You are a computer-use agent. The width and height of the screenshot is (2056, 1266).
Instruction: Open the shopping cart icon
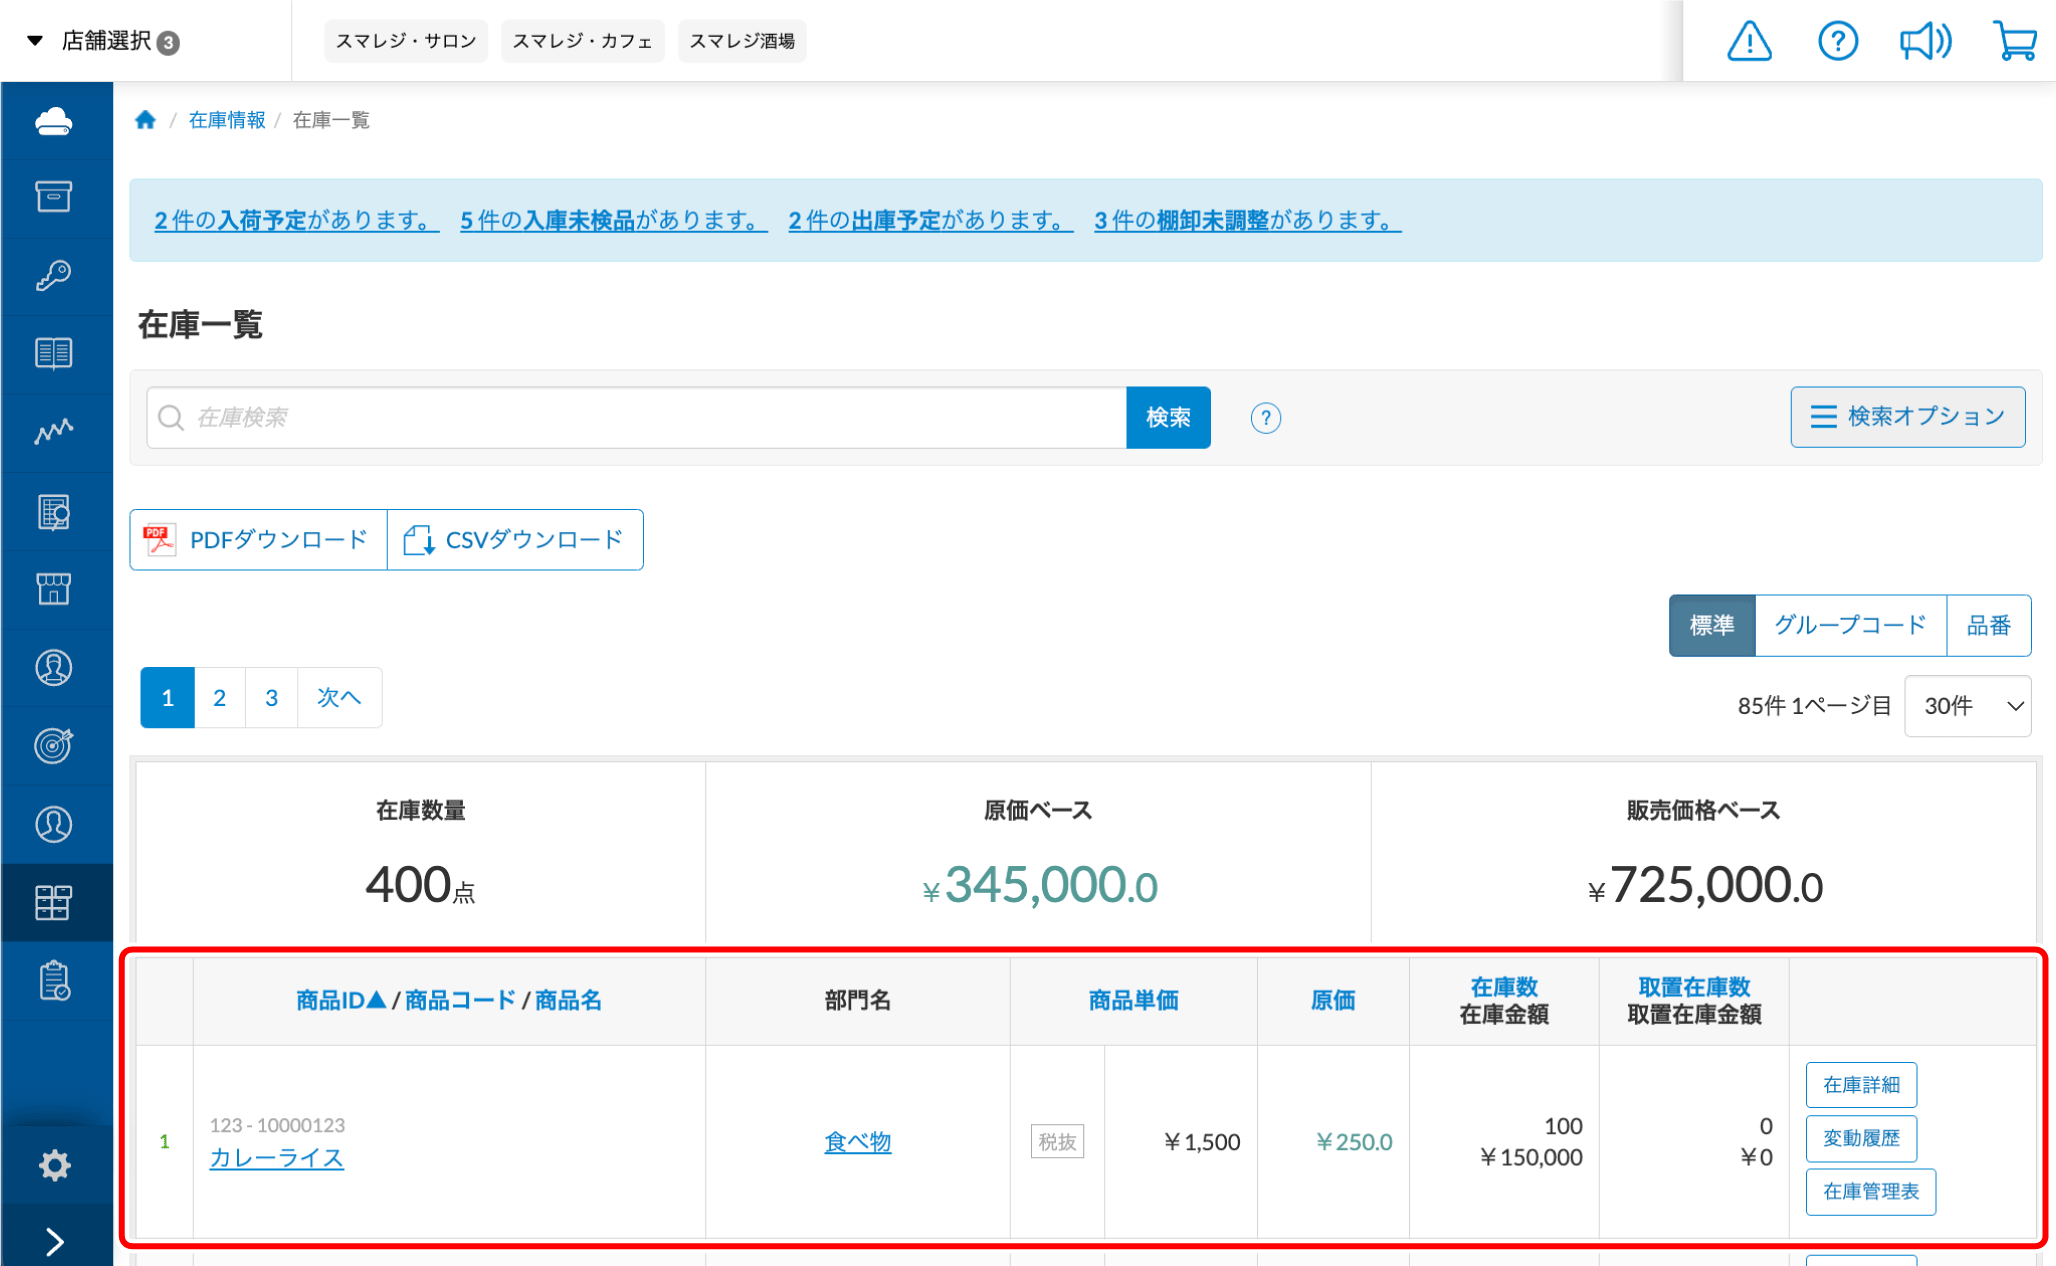(x=2014, y=42)
